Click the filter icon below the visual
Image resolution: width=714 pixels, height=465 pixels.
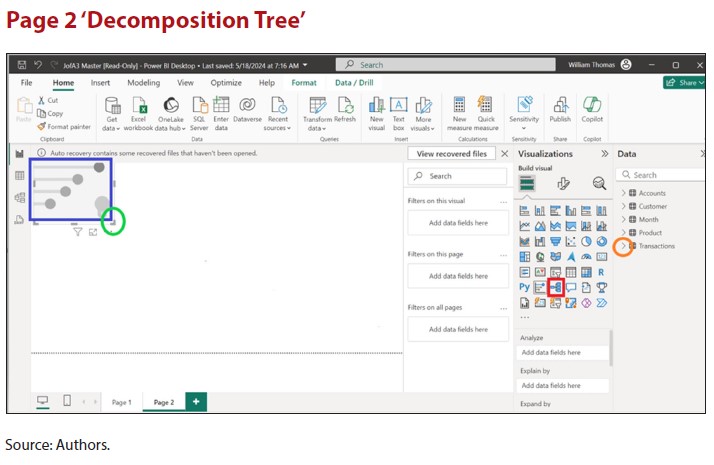coord(77,232)
